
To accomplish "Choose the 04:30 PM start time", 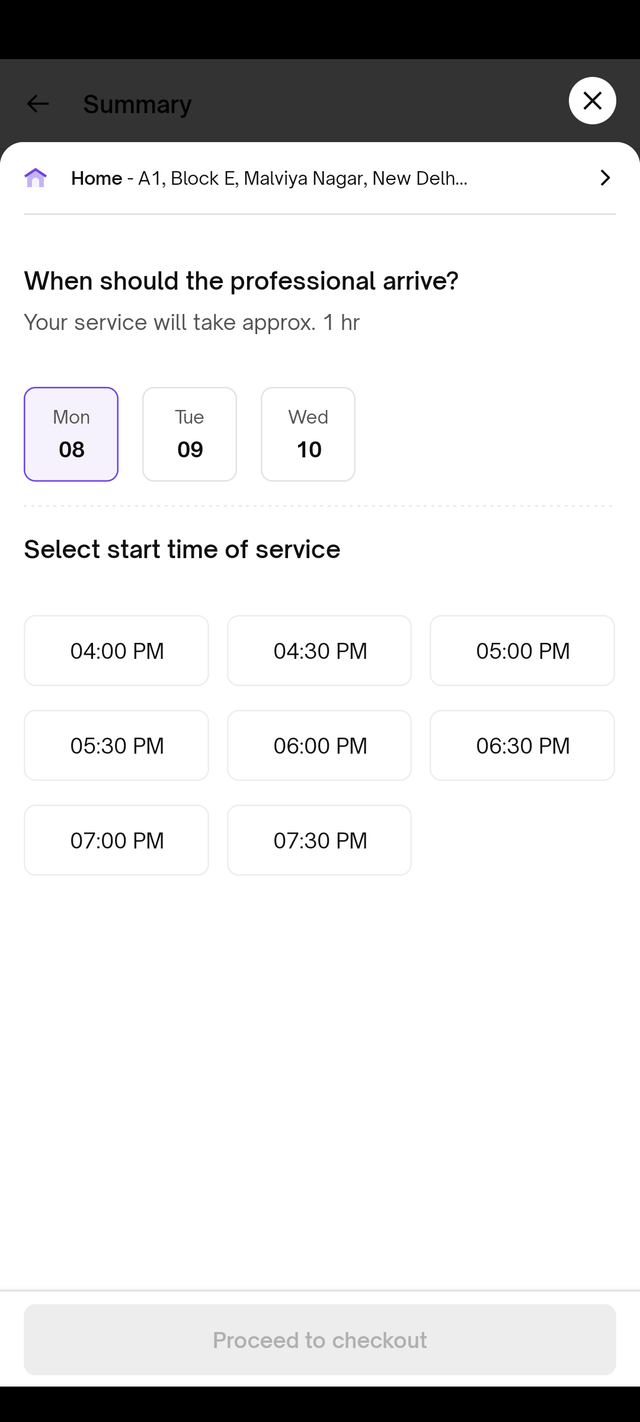I will (320, 651).
